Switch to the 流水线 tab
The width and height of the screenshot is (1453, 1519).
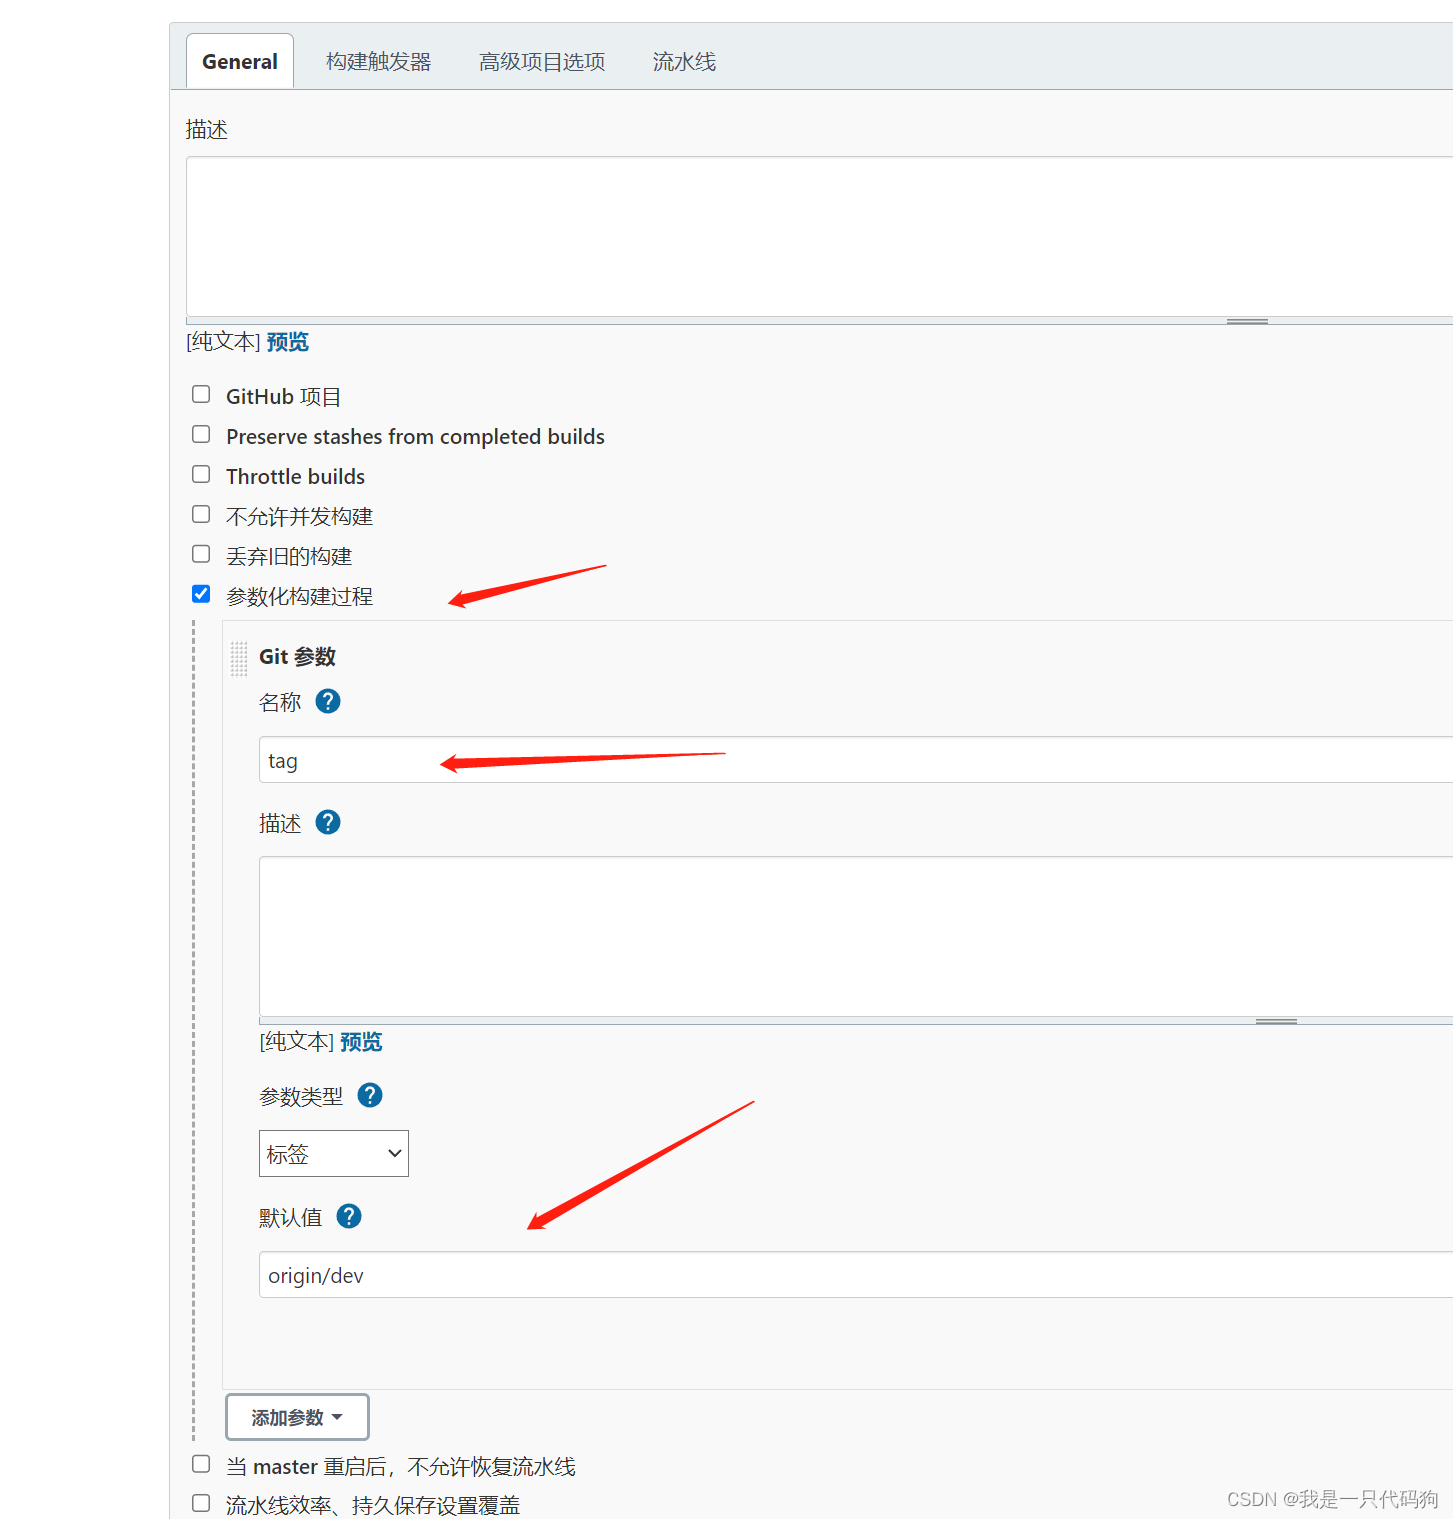(x=683, y=60)
